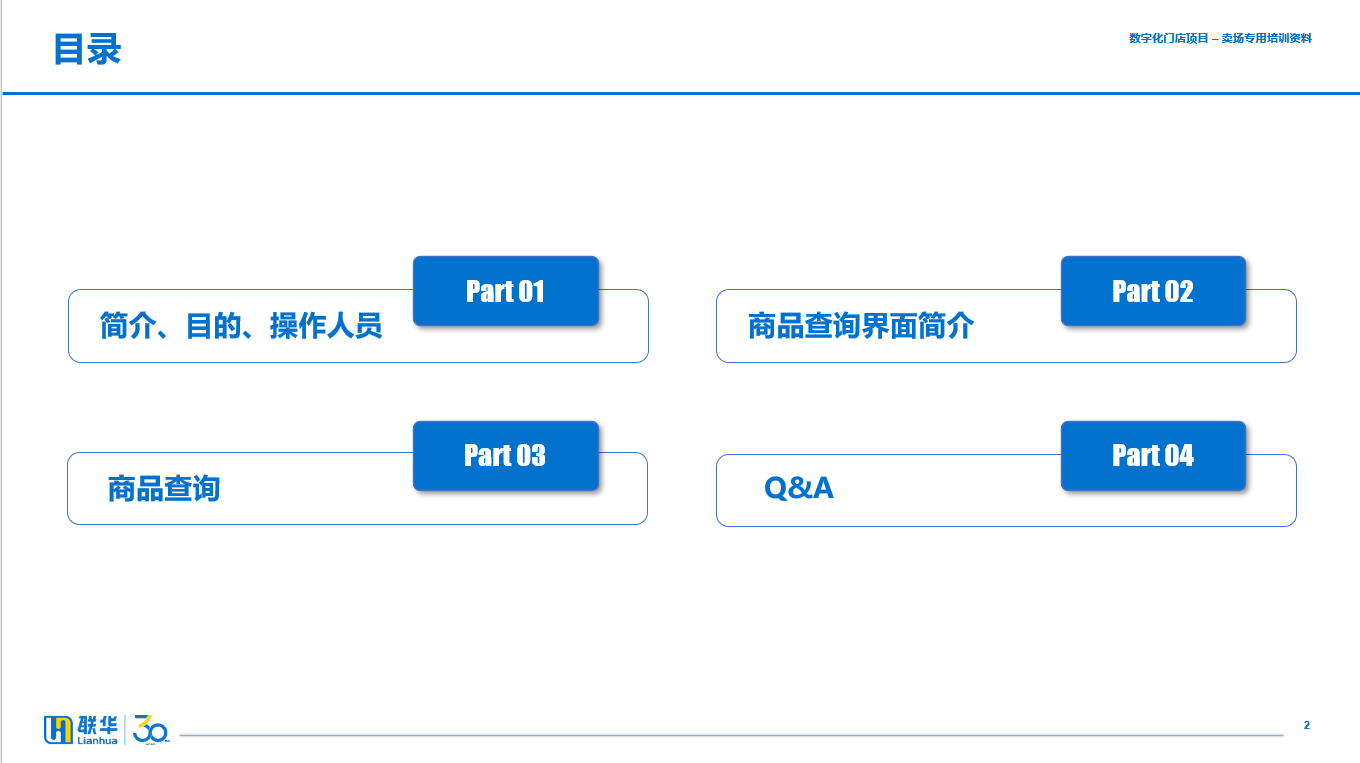Click the Lianhua "H" logo icon
1360x763 pixels.
58,729
